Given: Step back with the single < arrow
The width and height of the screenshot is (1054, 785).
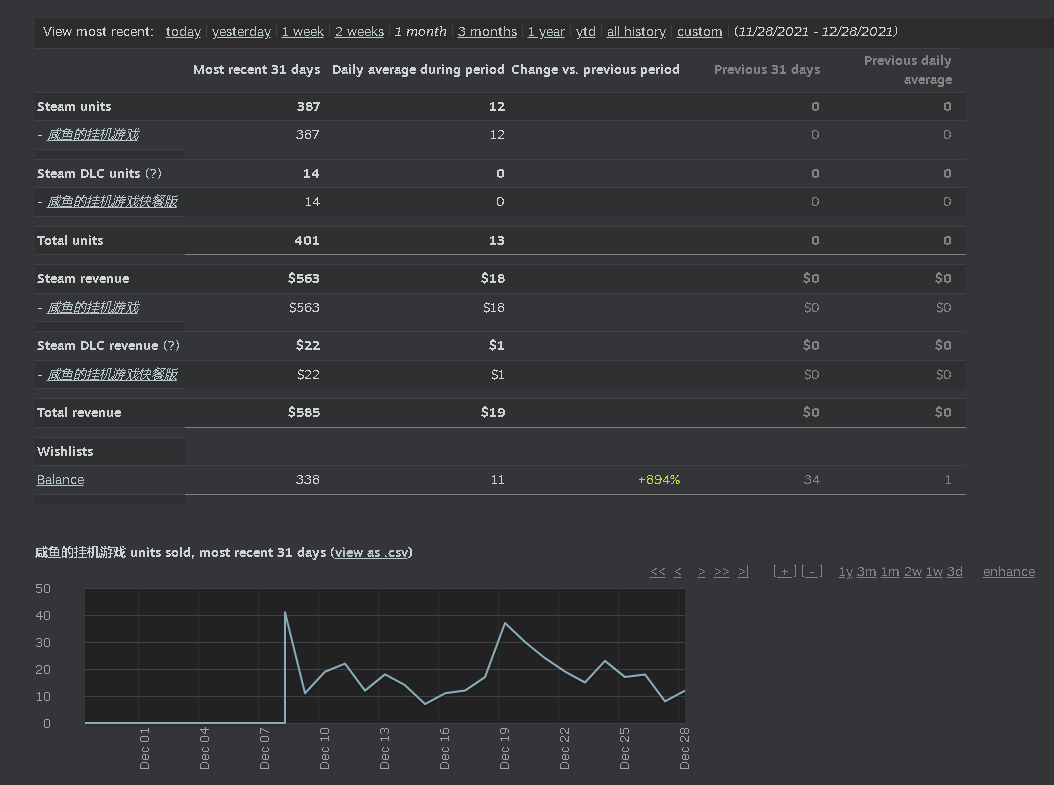Looking at the screenshot, I should click(x=678, y=572).
